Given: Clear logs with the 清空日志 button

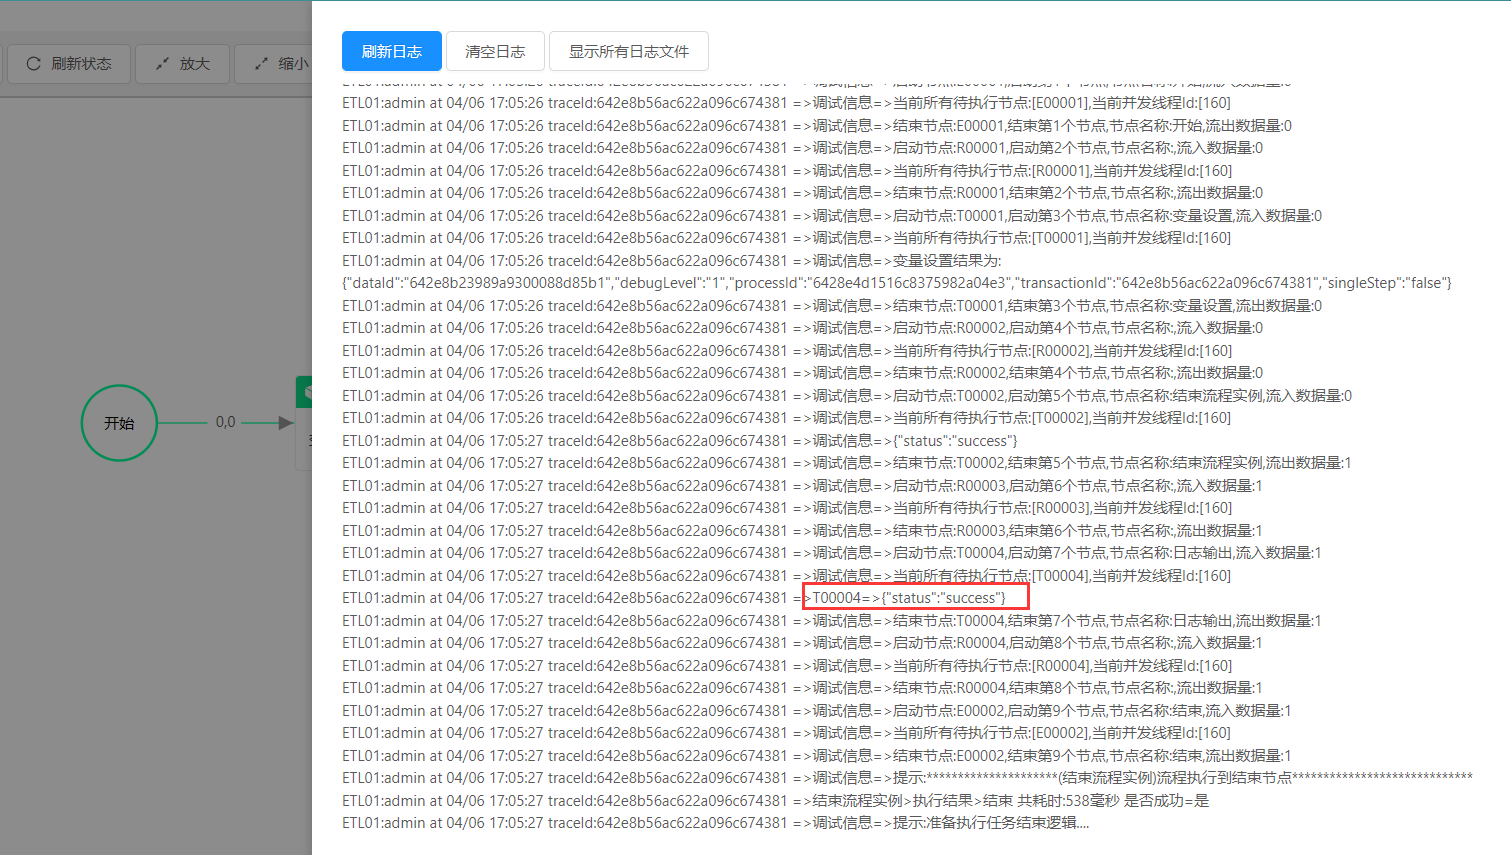Looking at the screenshot, I should pyautogui.click(x=495, y=52).
